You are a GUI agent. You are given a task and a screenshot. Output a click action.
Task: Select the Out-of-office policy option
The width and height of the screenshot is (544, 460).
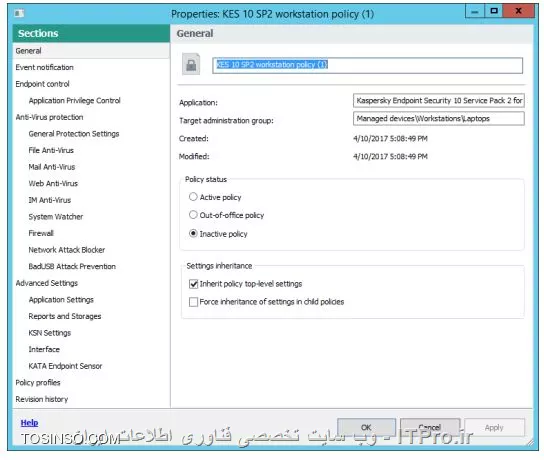[193, 215]
